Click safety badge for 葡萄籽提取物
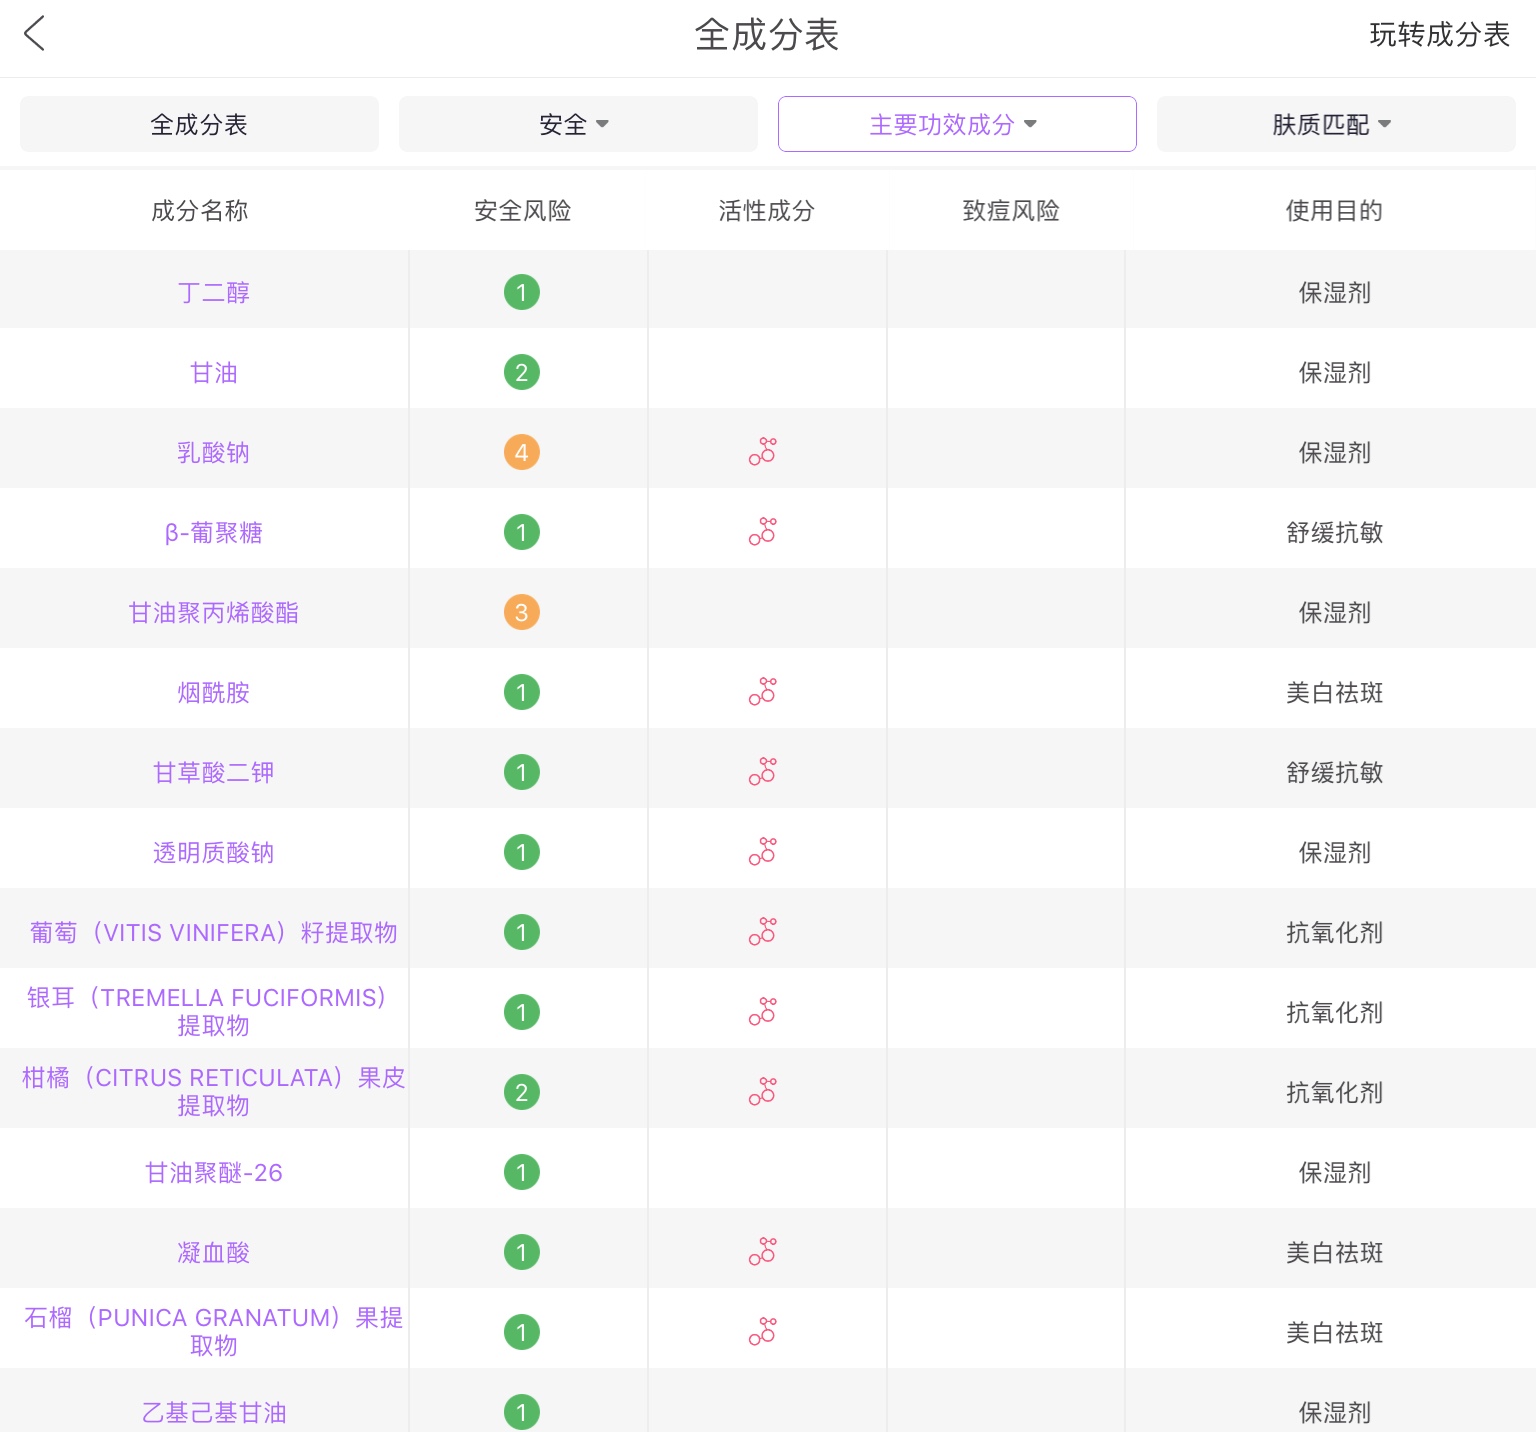 coord(521,932)
